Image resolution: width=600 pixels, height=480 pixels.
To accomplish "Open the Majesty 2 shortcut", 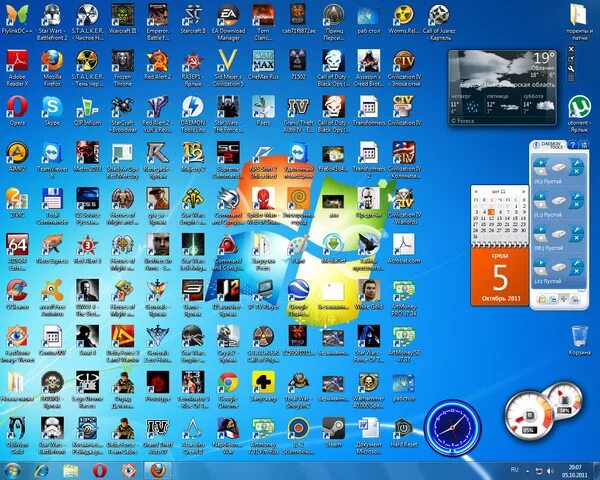I will (193, 157).
